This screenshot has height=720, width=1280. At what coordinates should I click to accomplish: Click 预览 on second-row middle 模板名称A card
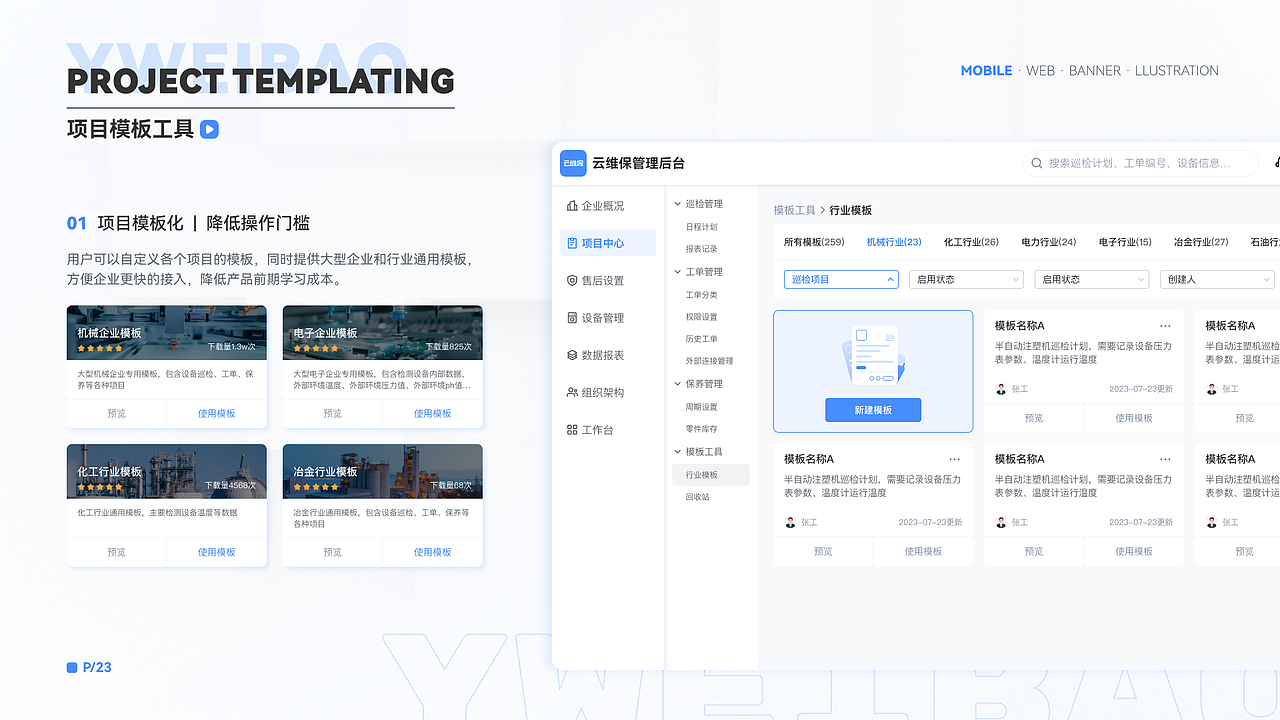pyautogui.click(x=1034, y=551)
